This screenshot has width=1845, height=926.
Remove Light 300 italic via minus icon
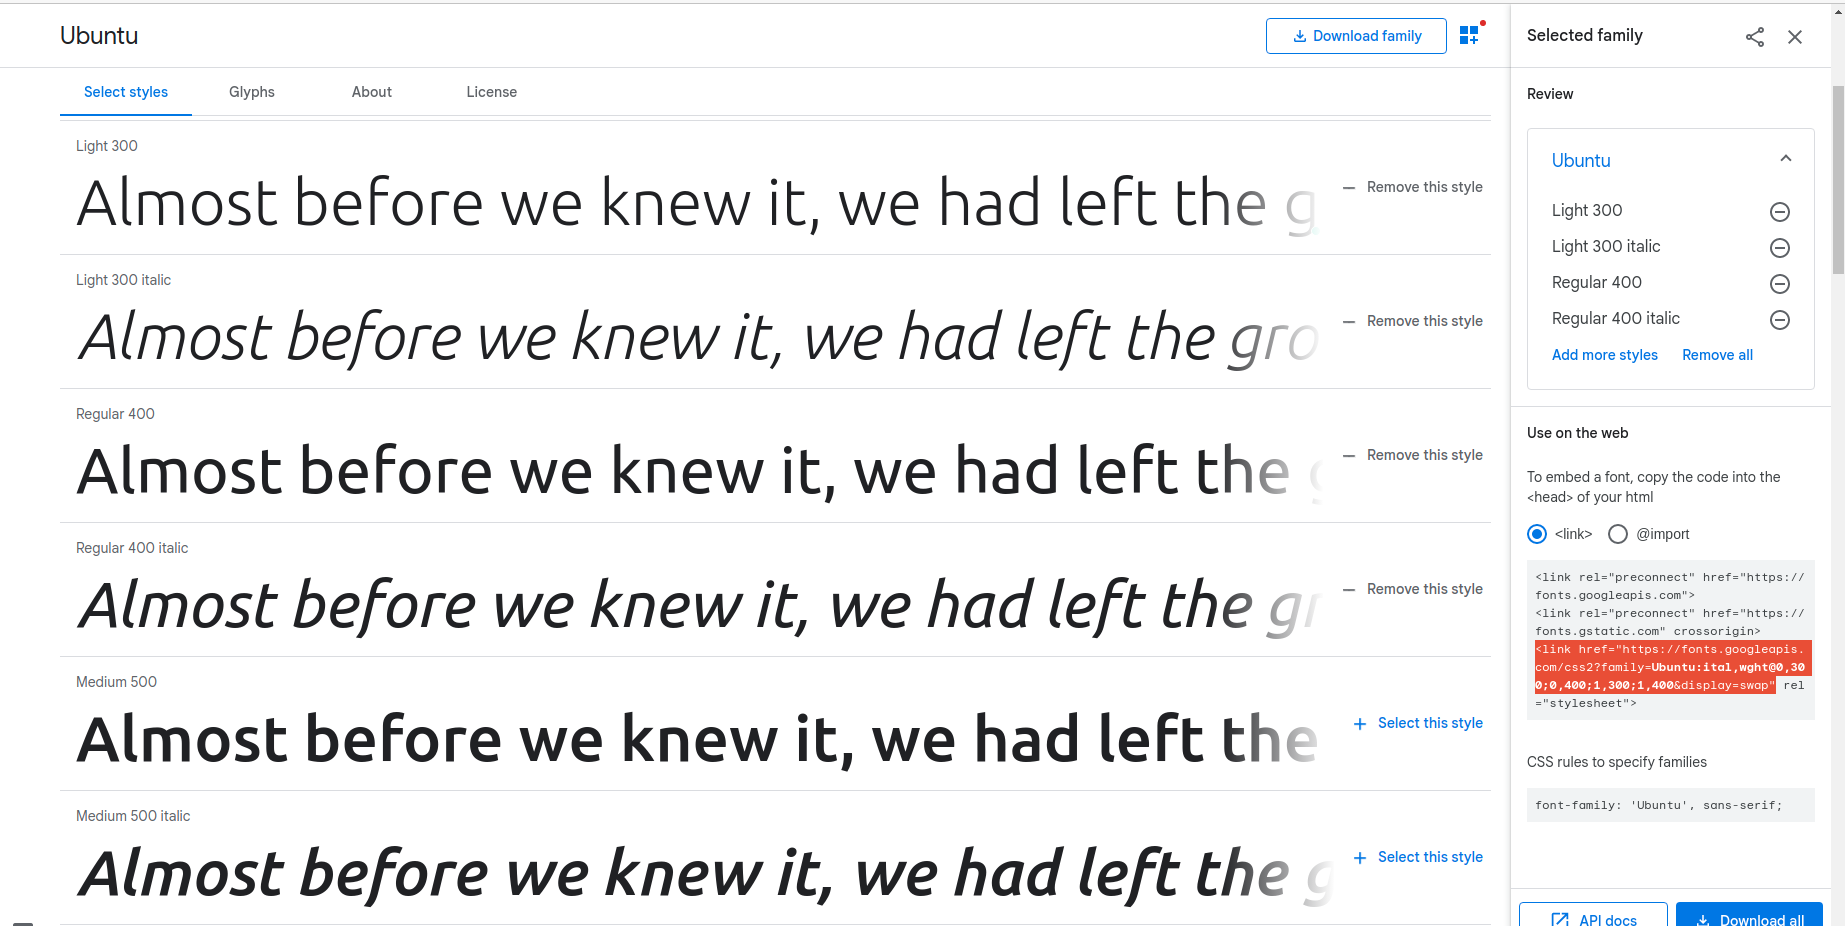point(1780,248)
